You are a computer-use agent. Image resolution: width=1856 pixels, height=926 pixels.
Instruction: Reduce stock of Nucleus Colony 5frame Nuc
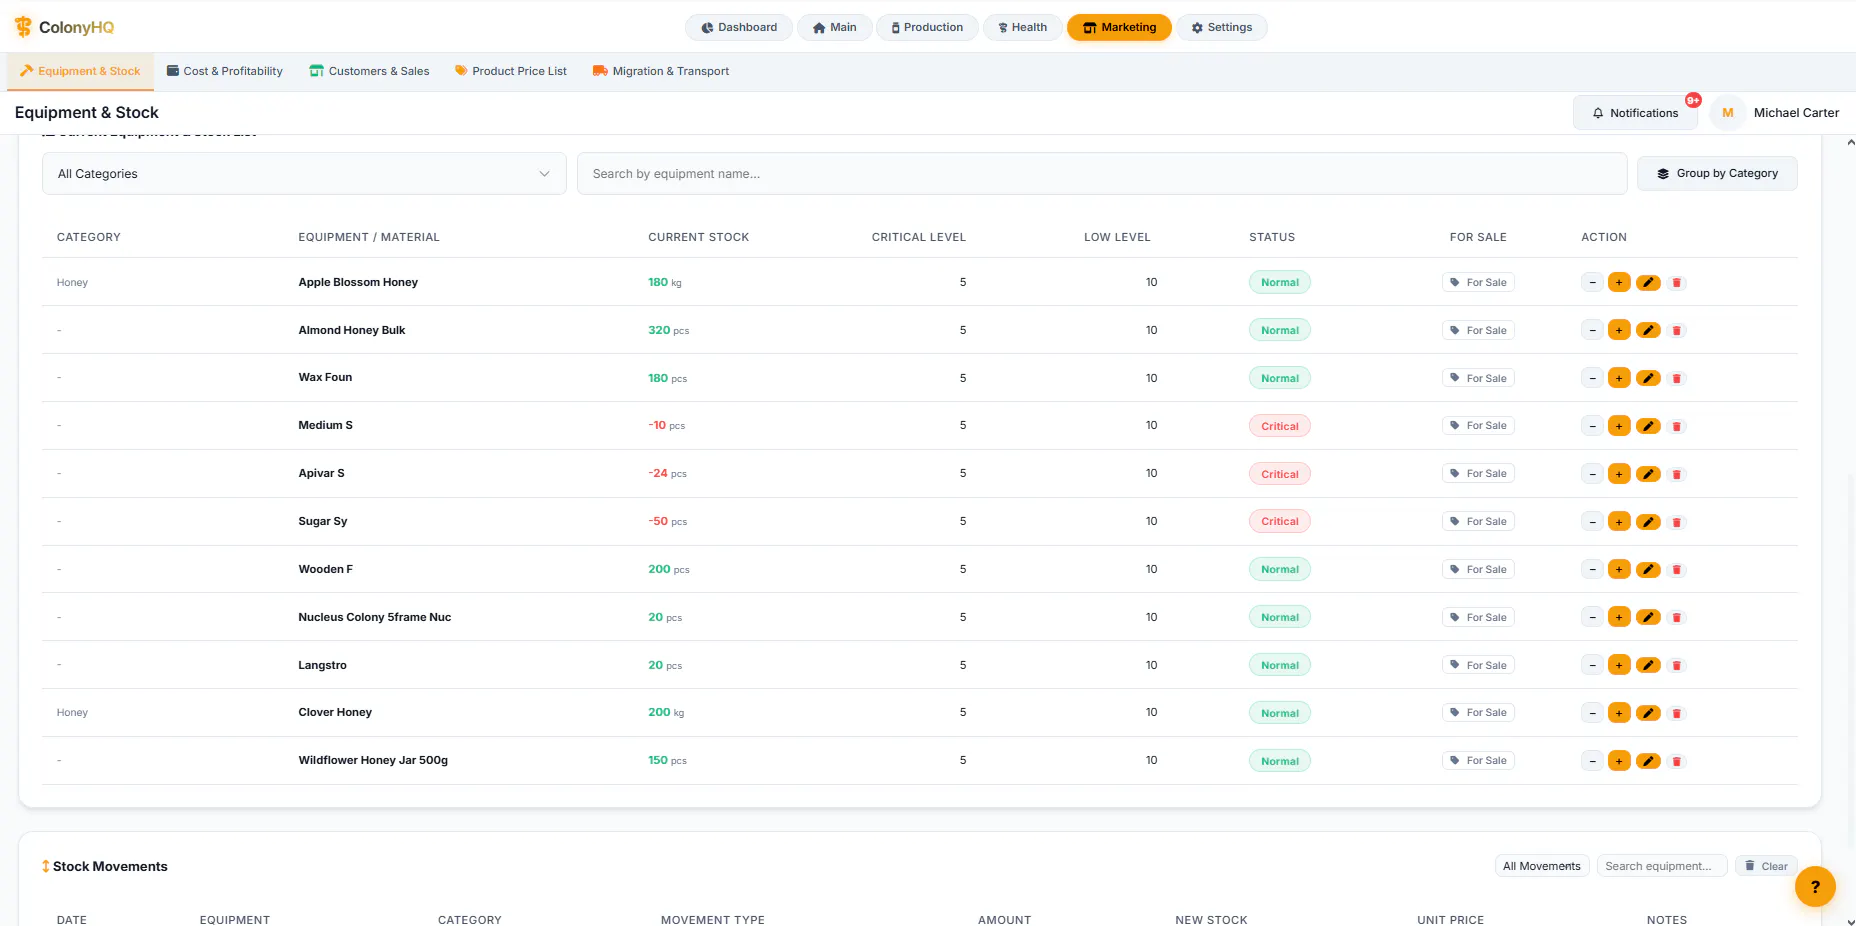(1592, 618)
